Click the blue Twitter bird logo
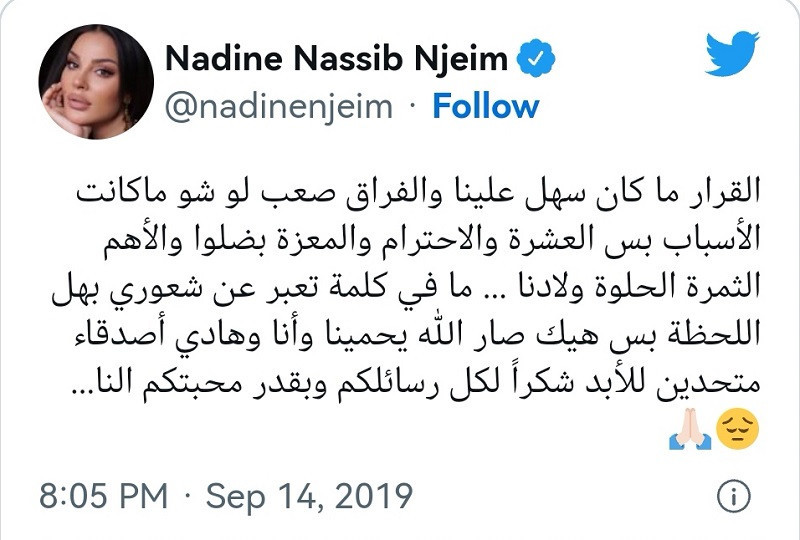Screen dimensions: 800x540 pyautogui.click(x=732, y=54)
